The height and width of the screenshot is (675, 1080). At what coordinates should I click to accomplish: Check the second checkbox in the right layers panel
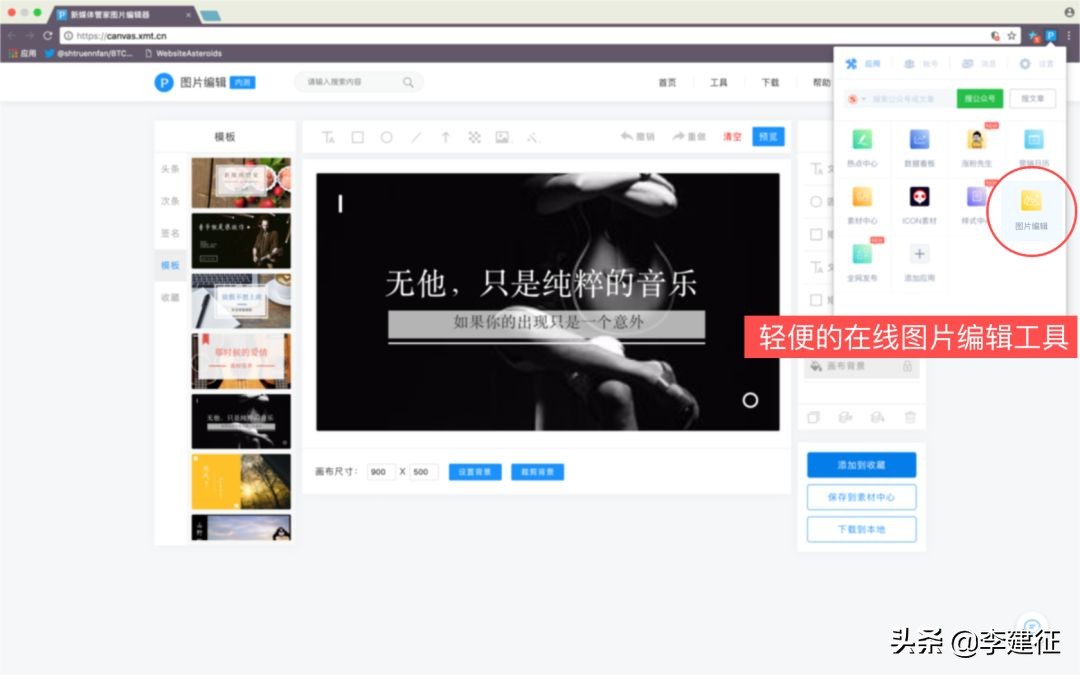point(814,299)
